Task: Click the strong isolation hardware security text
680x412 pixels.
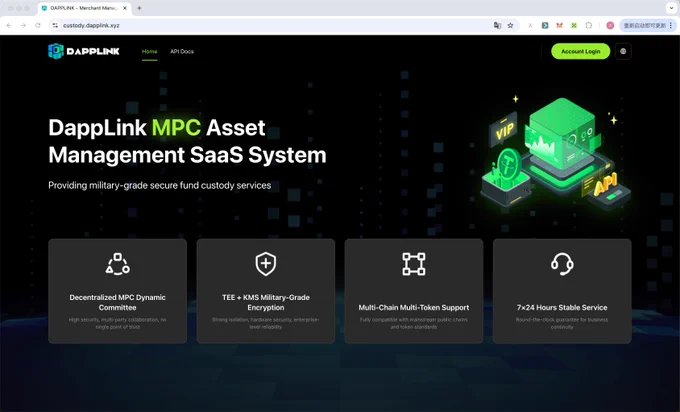Action: pyautogui.click(x=266, y=323)
